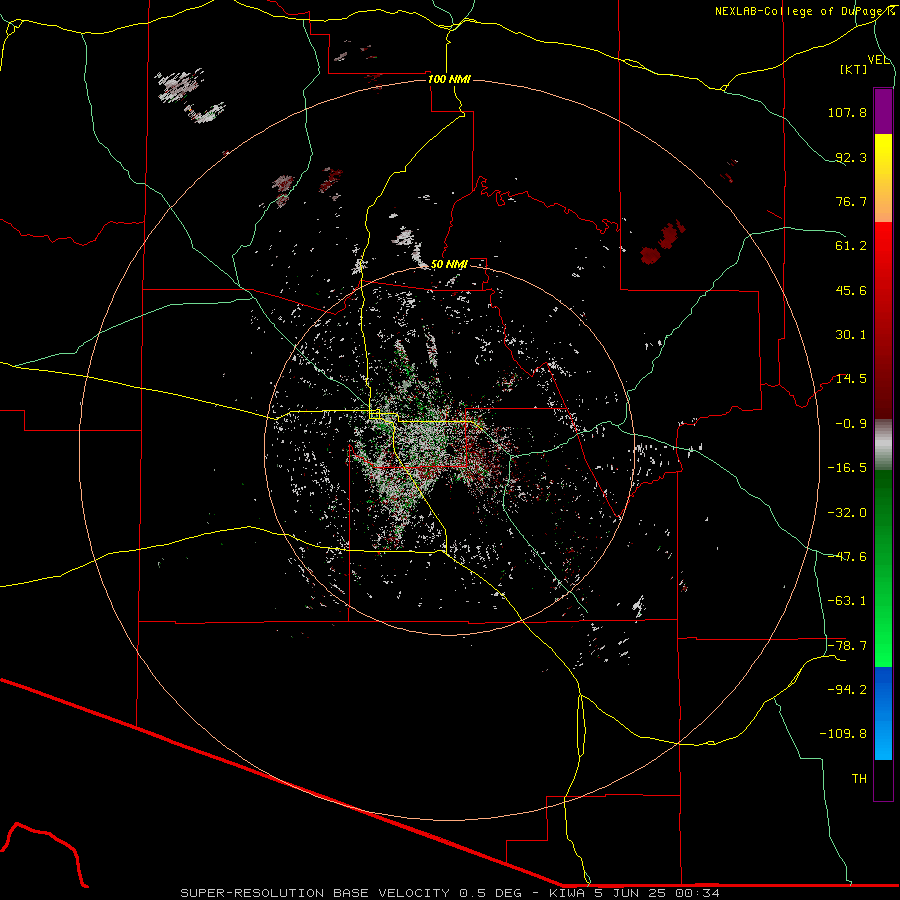Select the 76.7 scale value

(x=851, y=201)
